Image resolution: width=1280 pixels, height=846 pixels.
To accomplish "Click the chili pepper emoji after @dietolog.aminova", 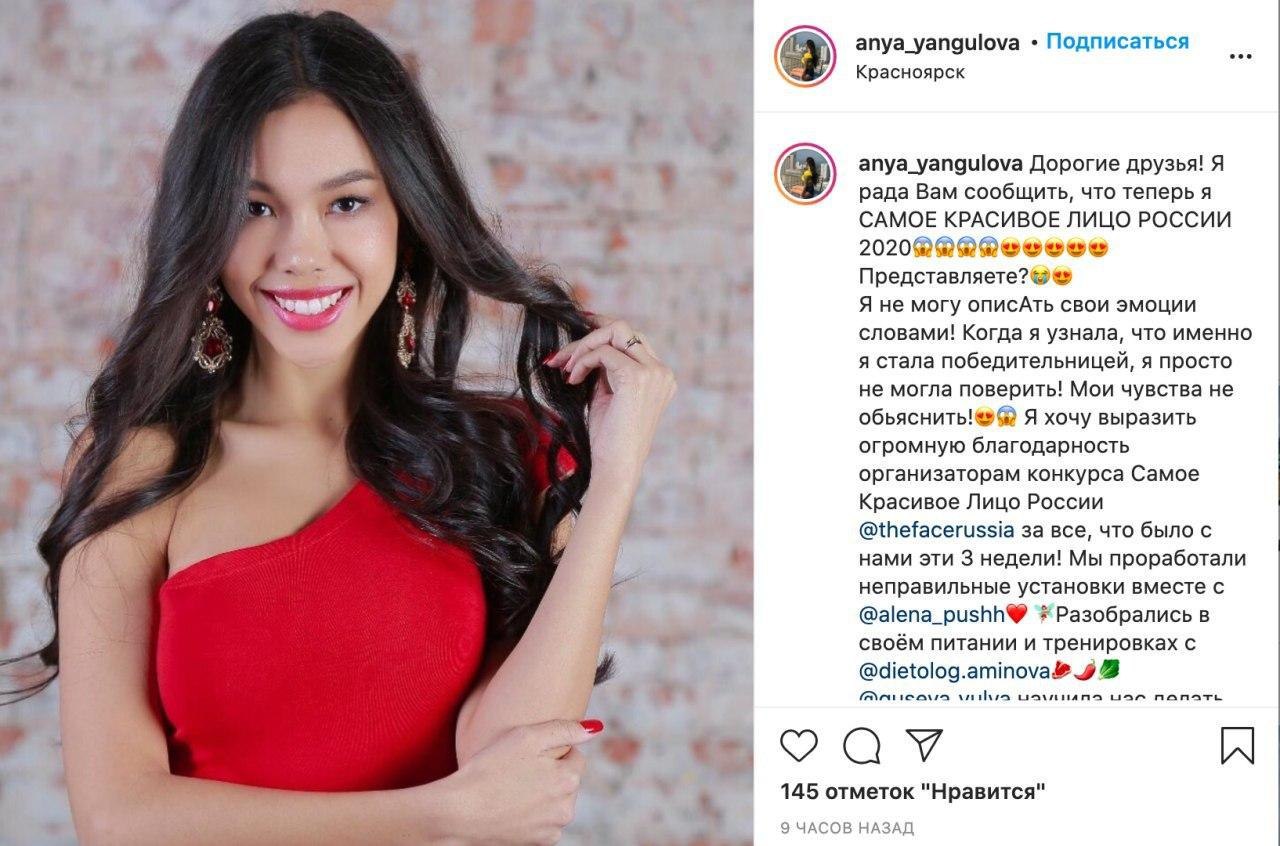I will point(1087,670).
